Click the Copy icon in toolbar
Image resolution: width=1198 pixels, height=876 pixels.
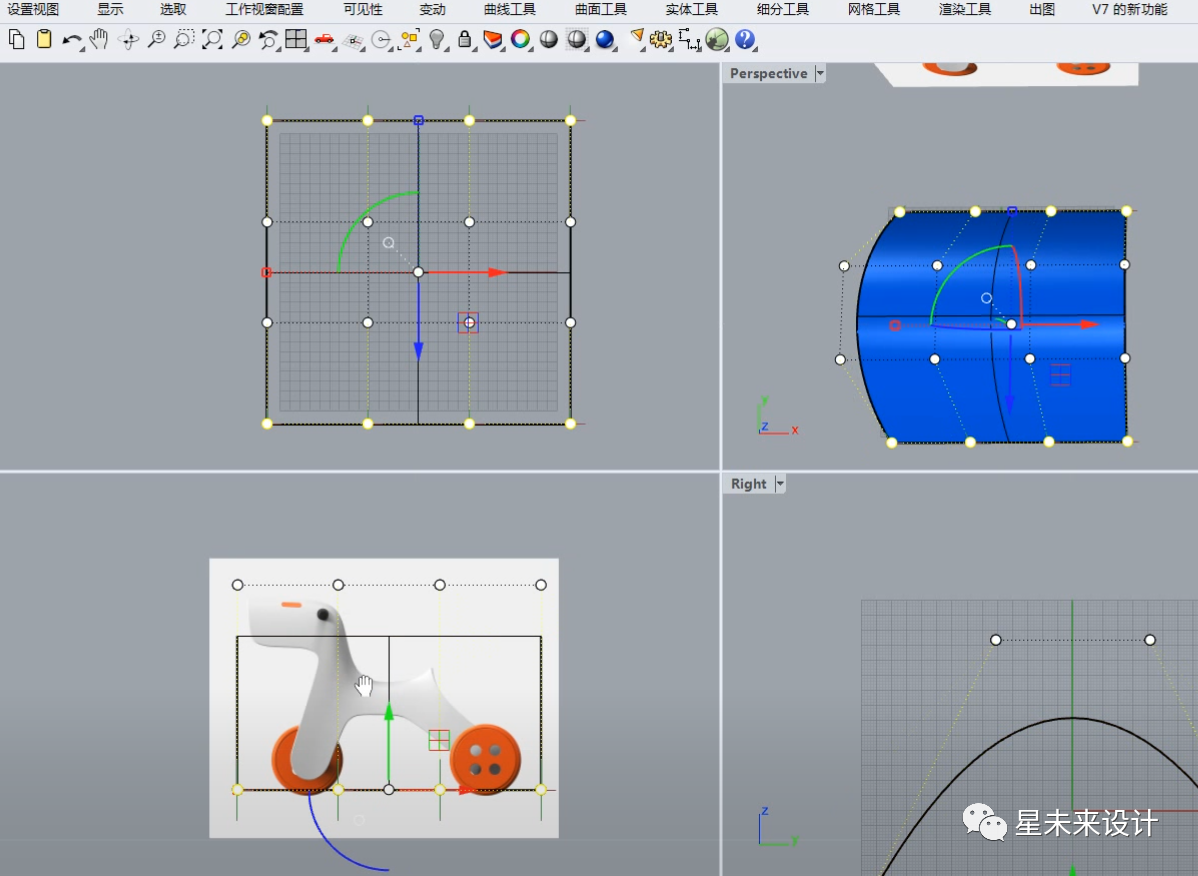tap(16, 39)
